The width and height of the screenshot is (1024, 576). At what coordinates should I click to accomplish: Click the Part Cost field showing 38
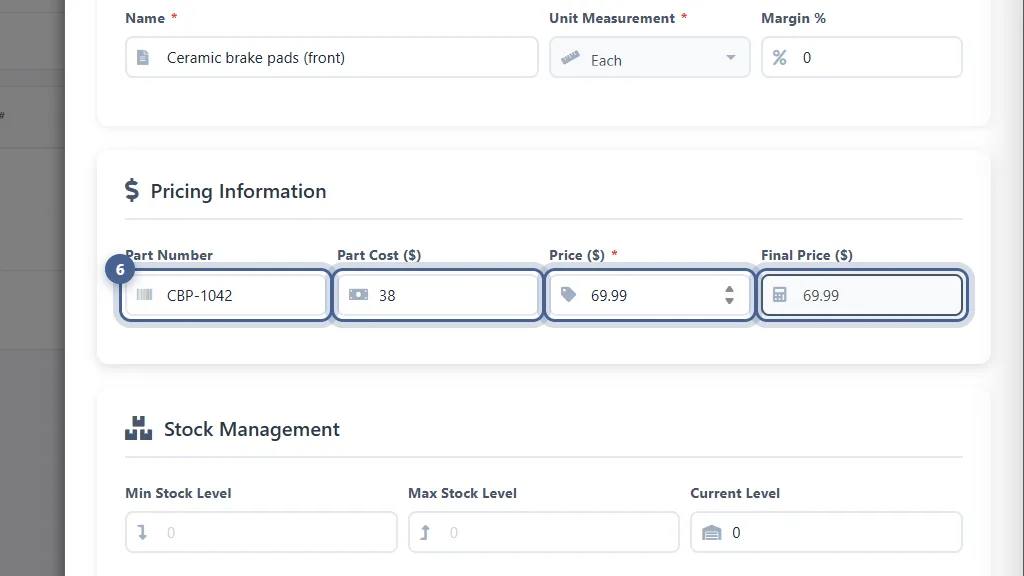pos(438,295)
